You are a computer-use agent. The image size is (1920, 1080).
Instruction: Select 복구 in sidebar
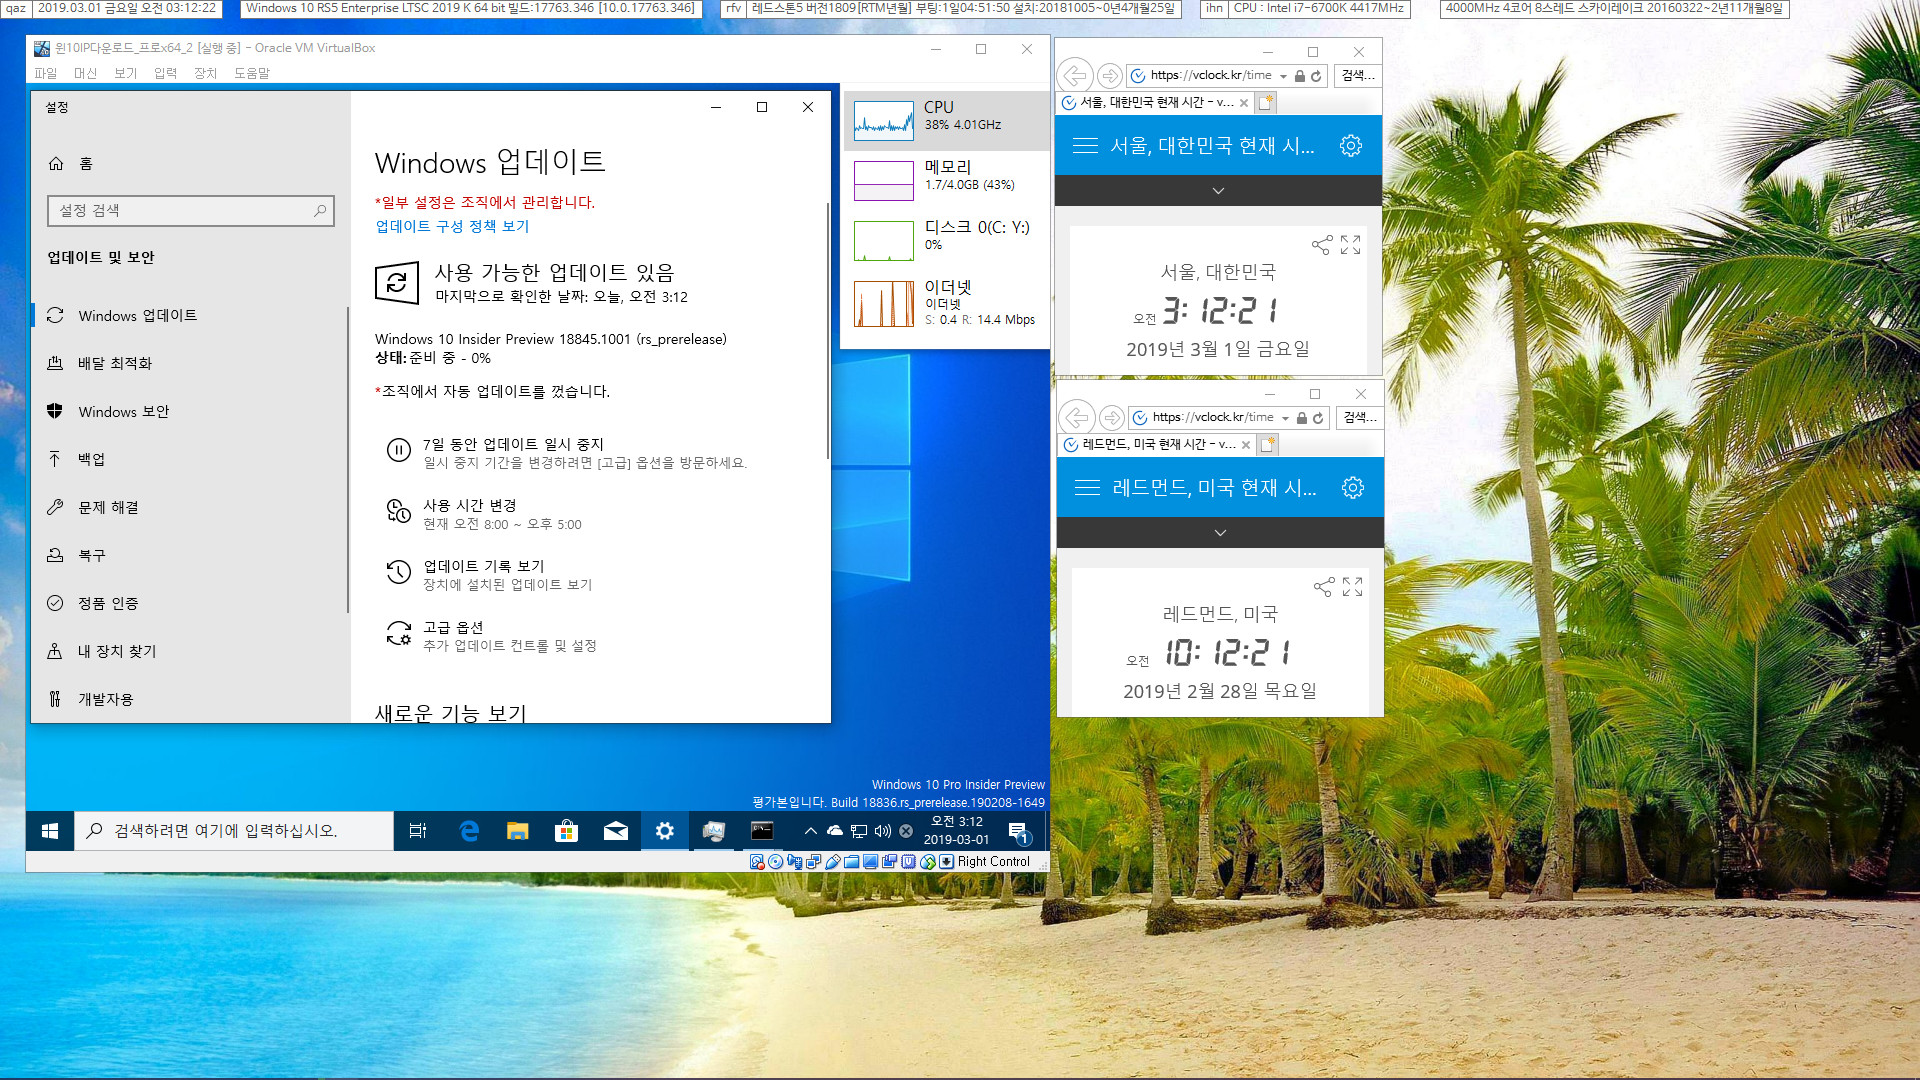click(x=91, y=555)
